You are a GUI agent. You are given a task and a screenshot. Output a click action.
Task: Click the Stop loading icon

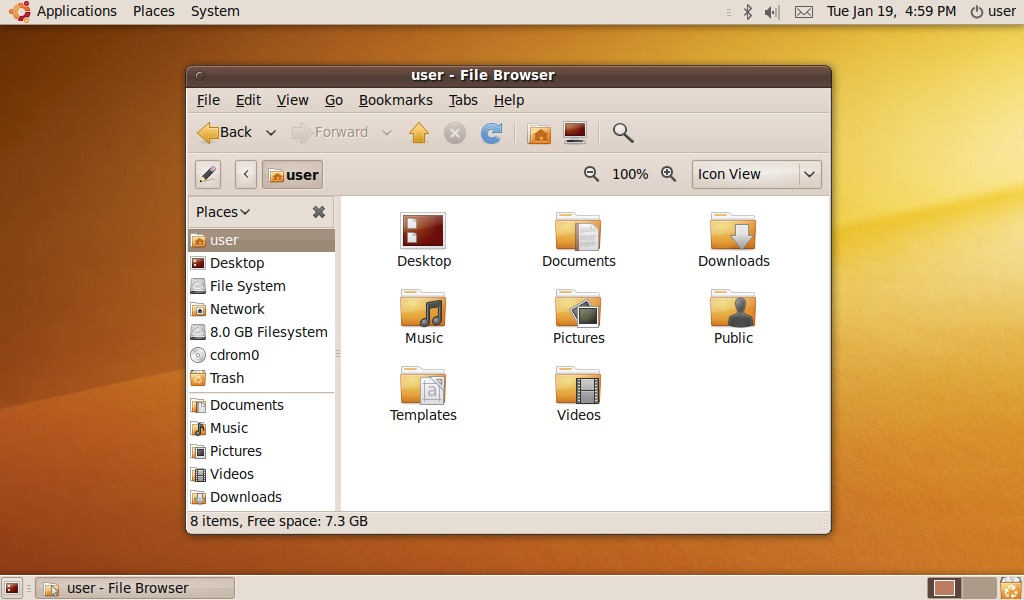coord(455,133)
